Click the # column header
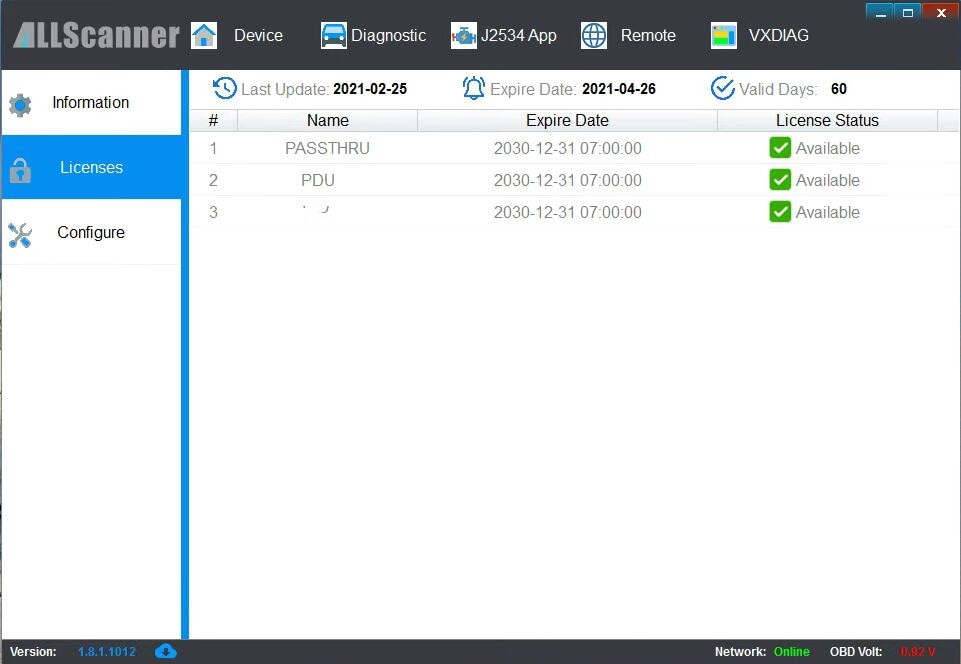961x664 pixels. 213,120
